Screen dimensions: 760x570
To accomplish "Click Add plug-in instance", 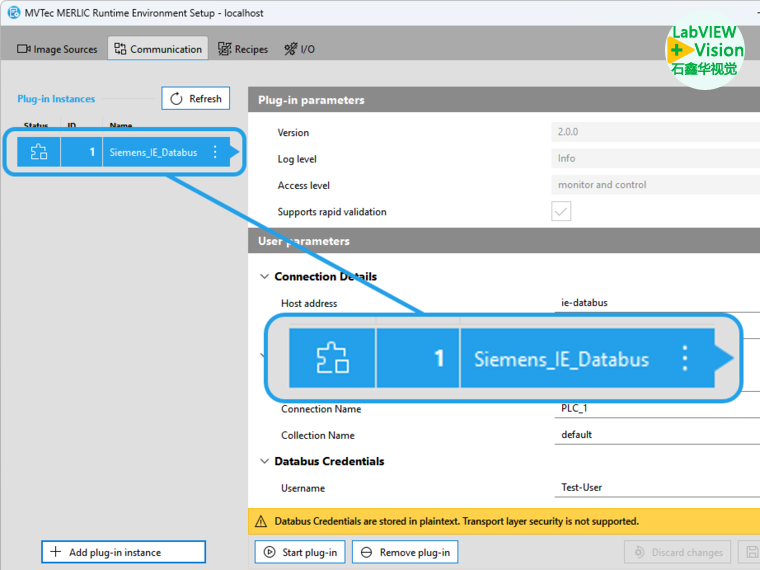I will coord(123,552).
